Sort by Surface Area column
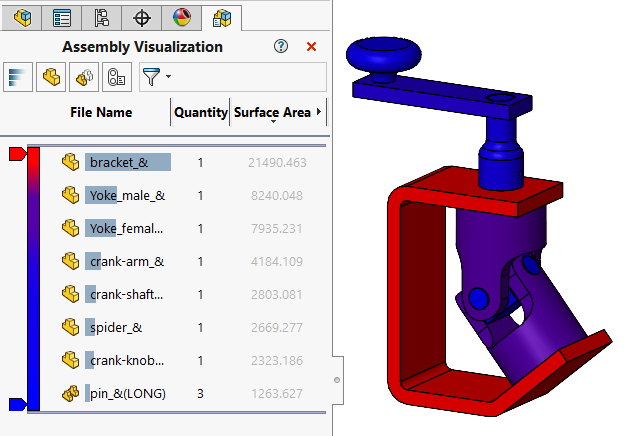This screenshot has width=633, height=436. (x=272, y=112)
